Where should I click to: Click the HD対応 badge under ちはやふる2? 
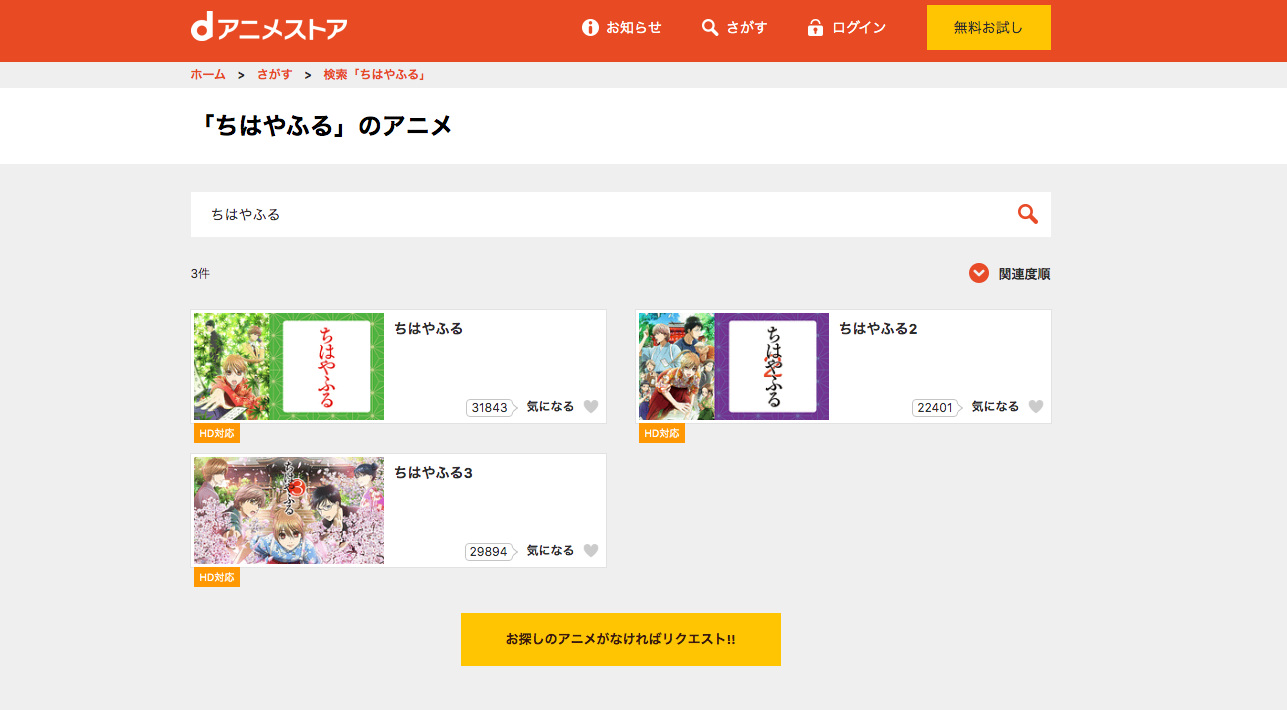pyautogui.click(x=662, y=433)
